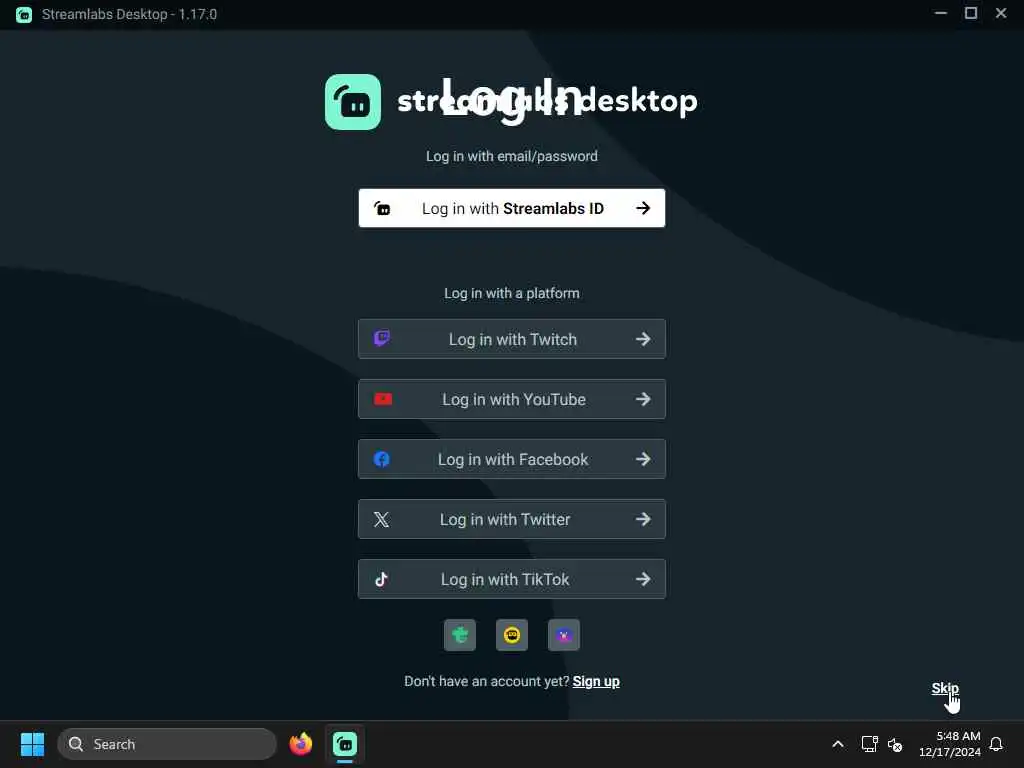This screenshot has height=768, width=1024.
Task: Click the purple Nimo TV login icon
Action: [x=564, y=635]
